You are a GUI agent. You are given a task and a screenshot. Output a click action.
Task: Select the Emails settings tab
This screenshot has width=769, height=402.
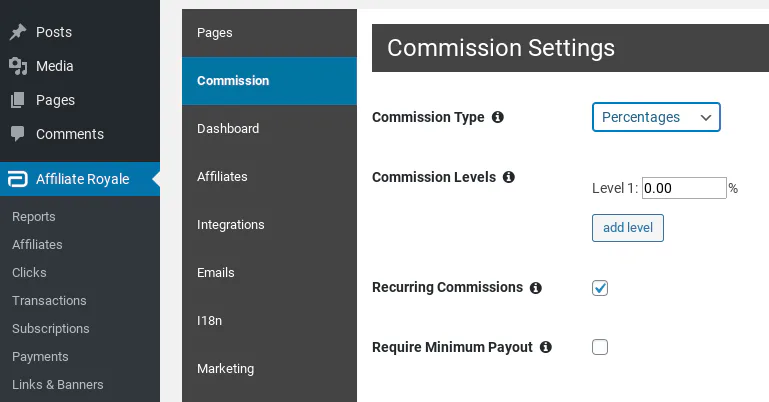217,273
